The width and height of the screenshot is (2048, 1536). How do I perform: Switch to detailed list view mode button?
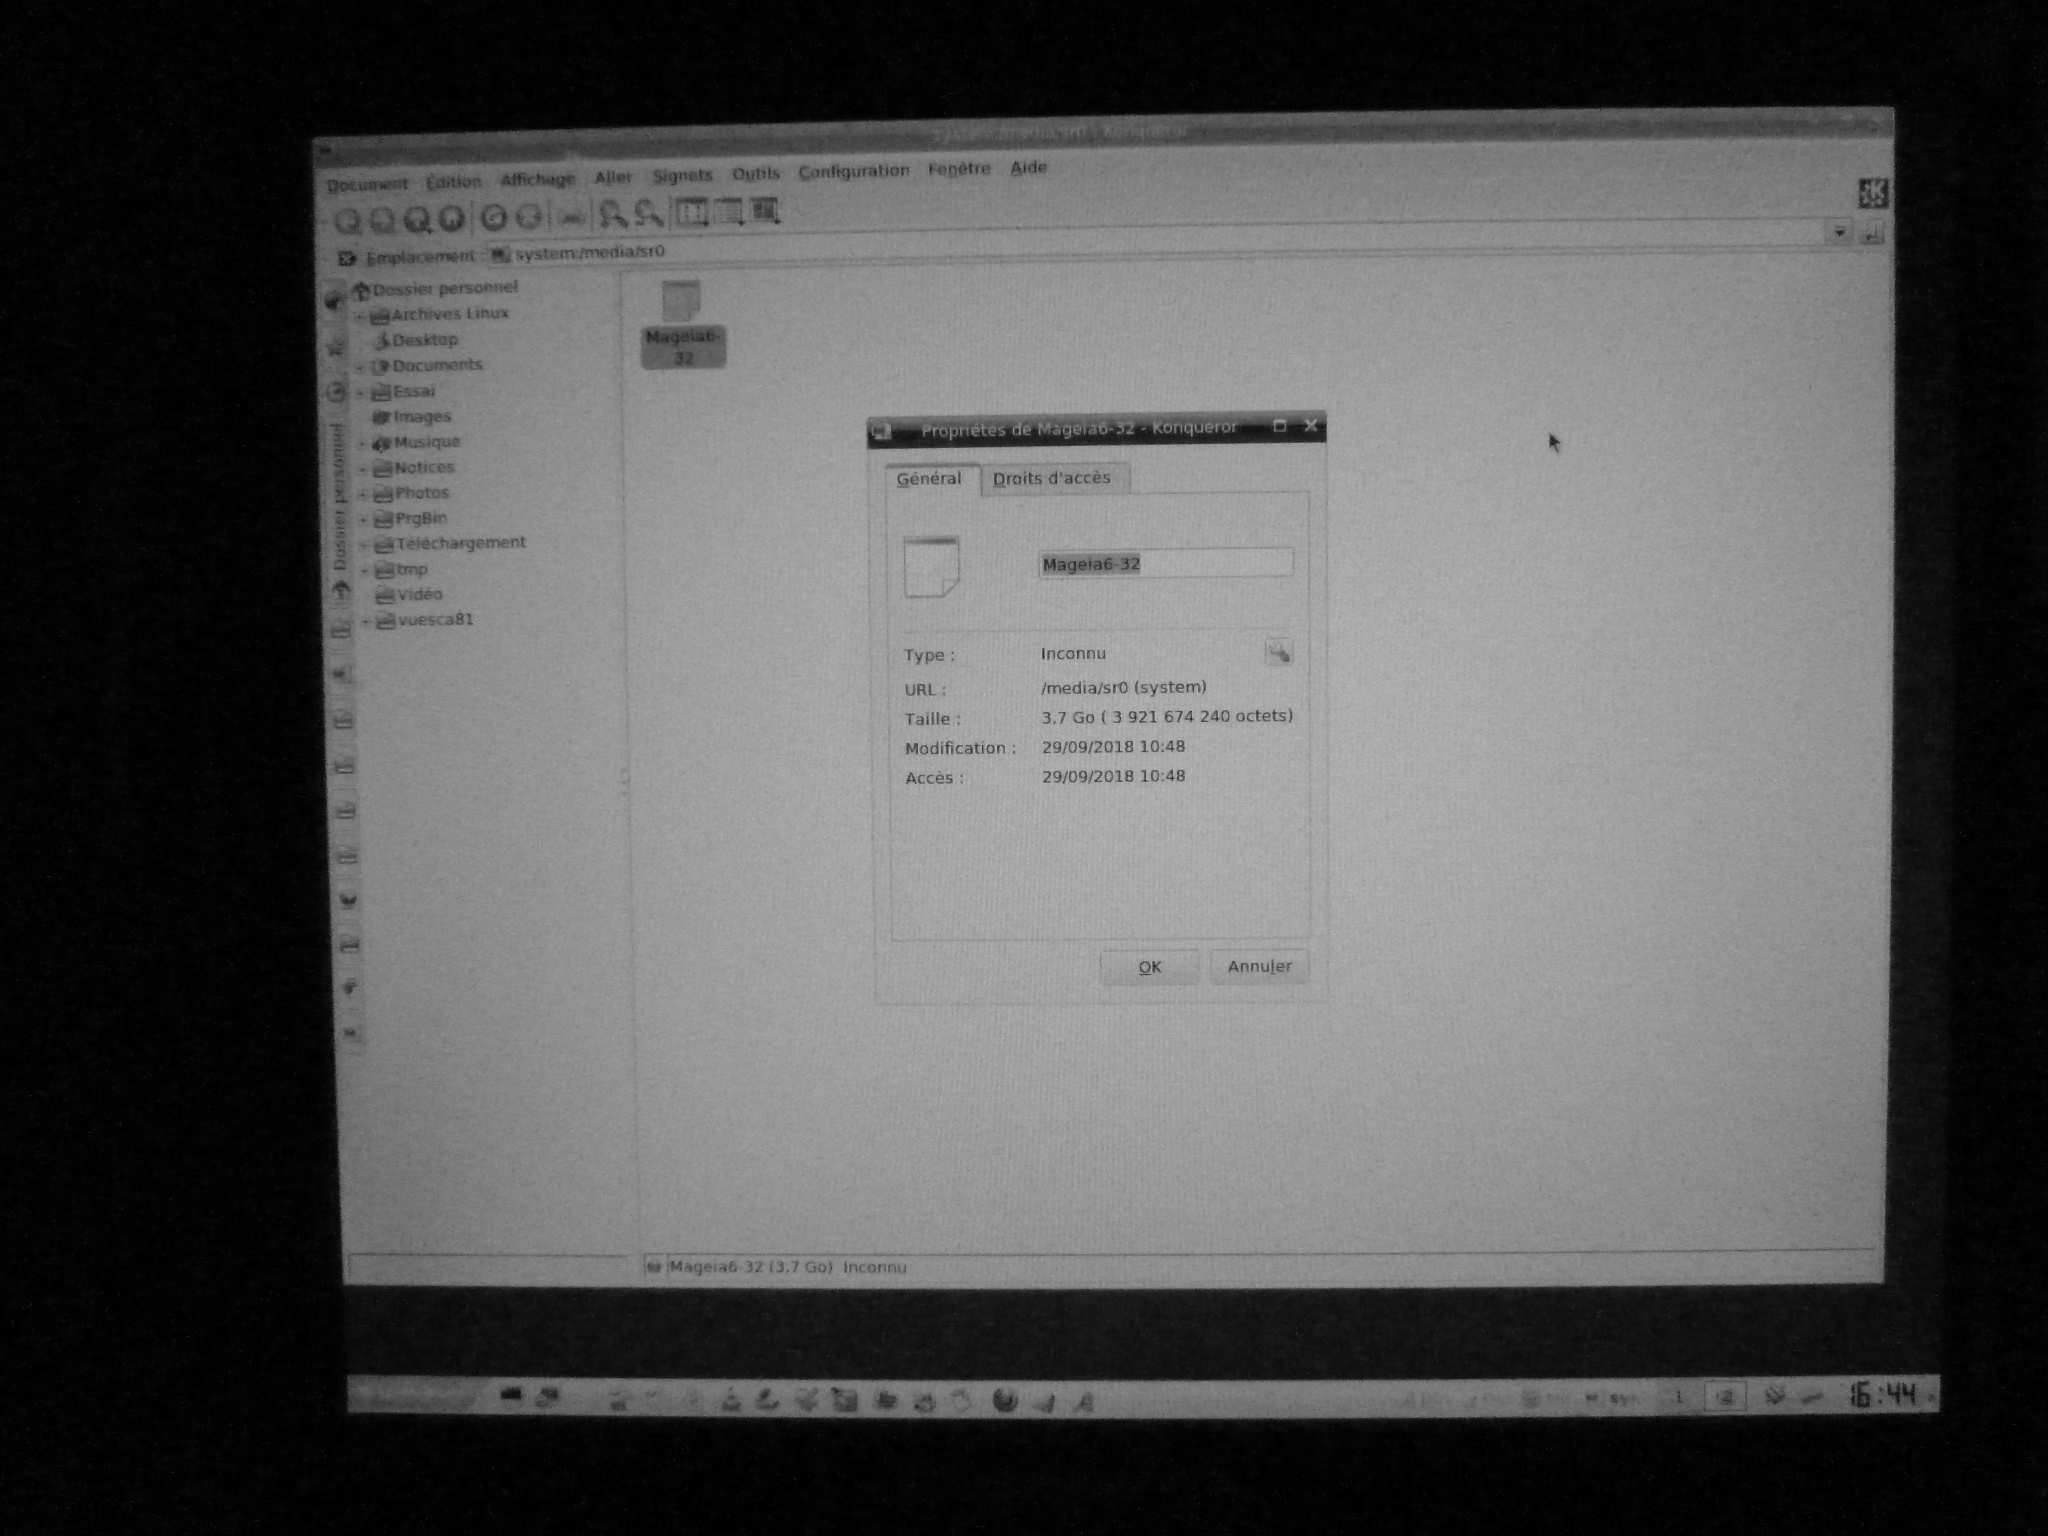tap(728, 211)
